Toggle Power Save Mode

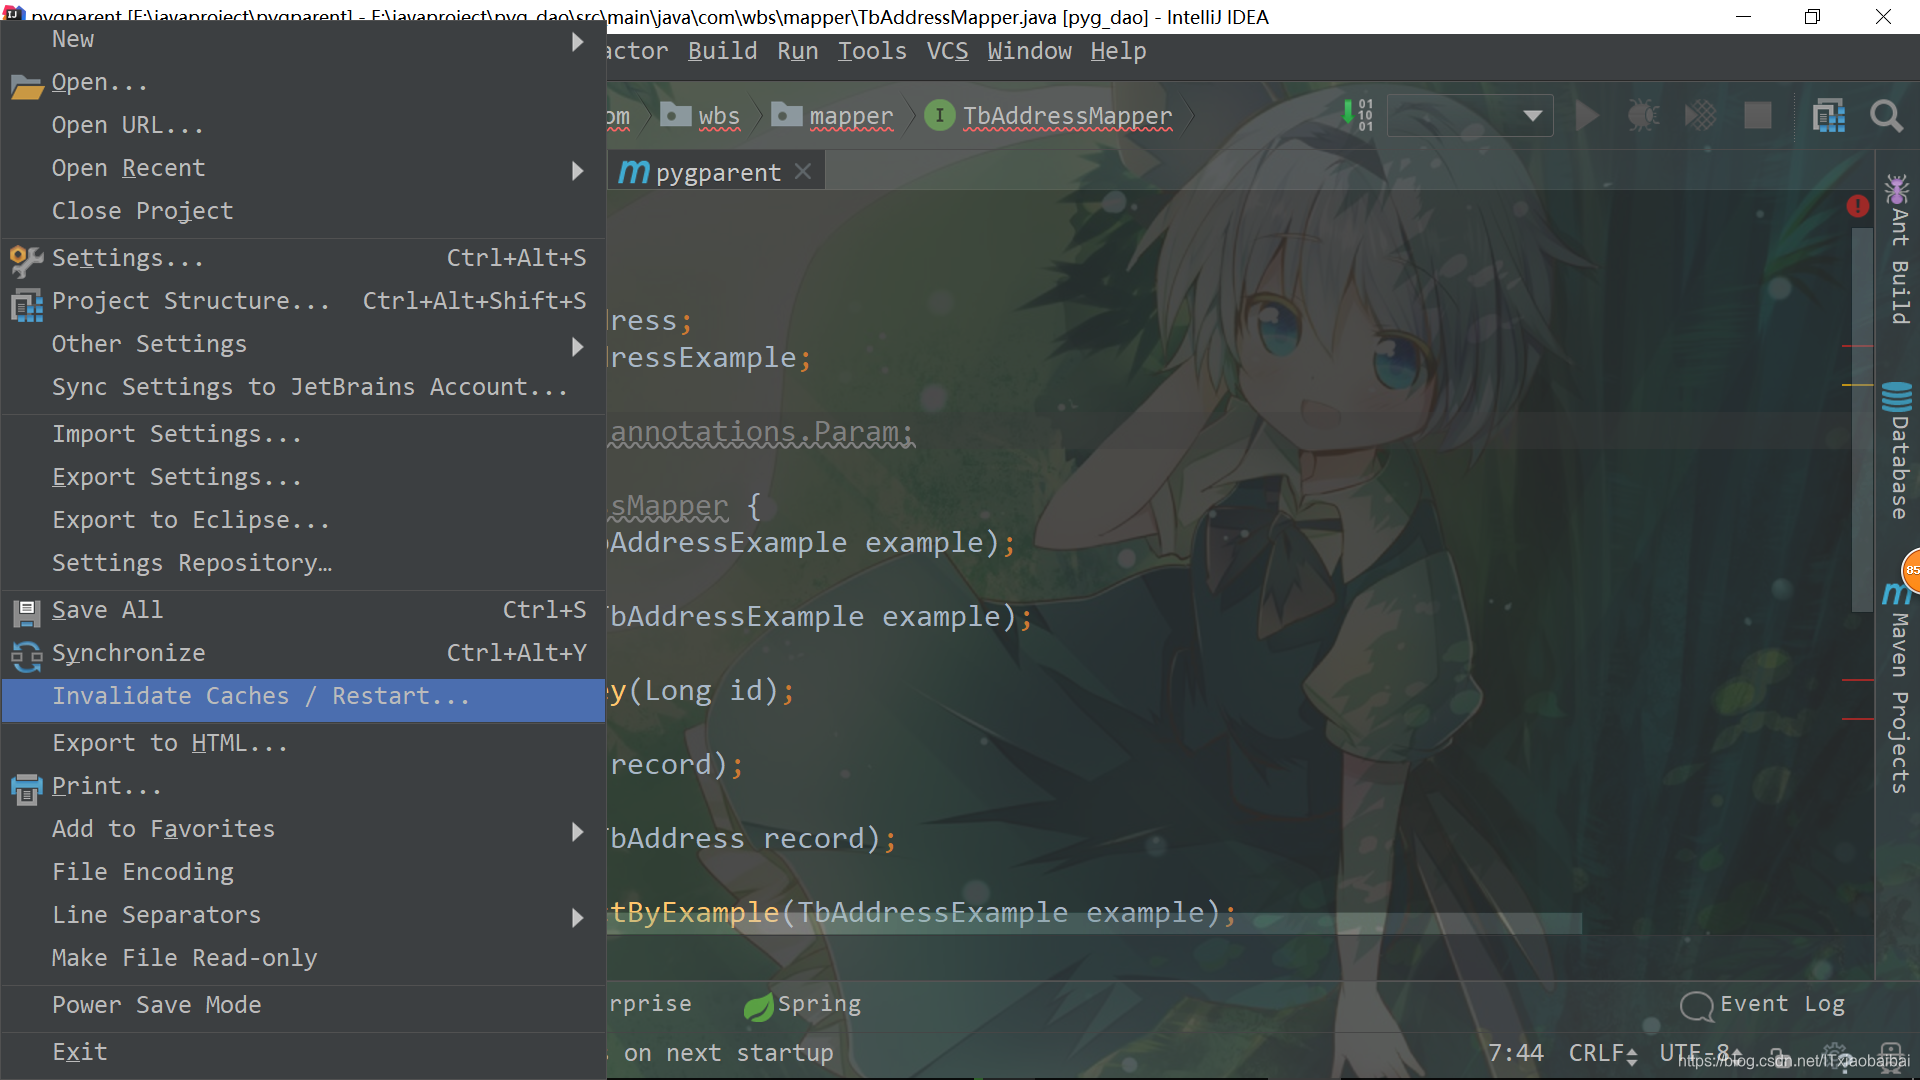coord(303,1005)
